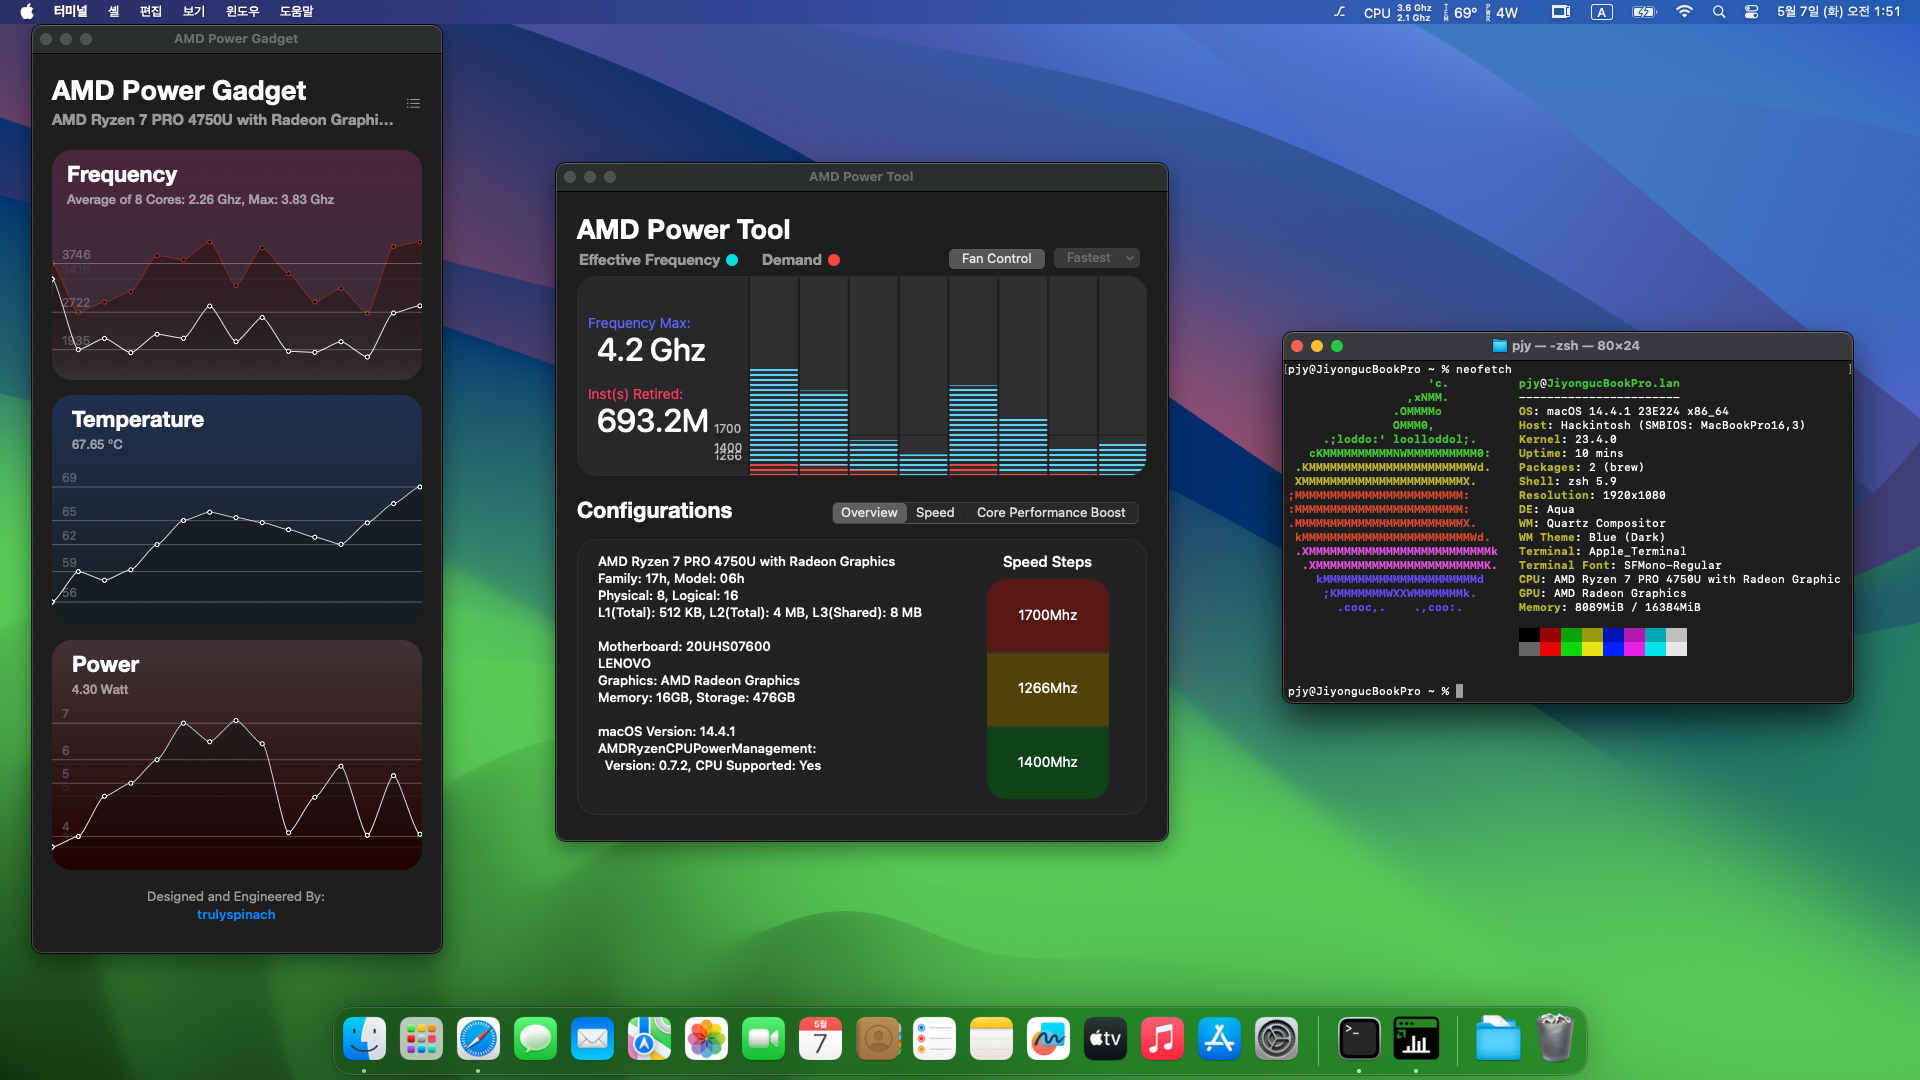Click the 1700Mhz speed step

pos(1047,616)
